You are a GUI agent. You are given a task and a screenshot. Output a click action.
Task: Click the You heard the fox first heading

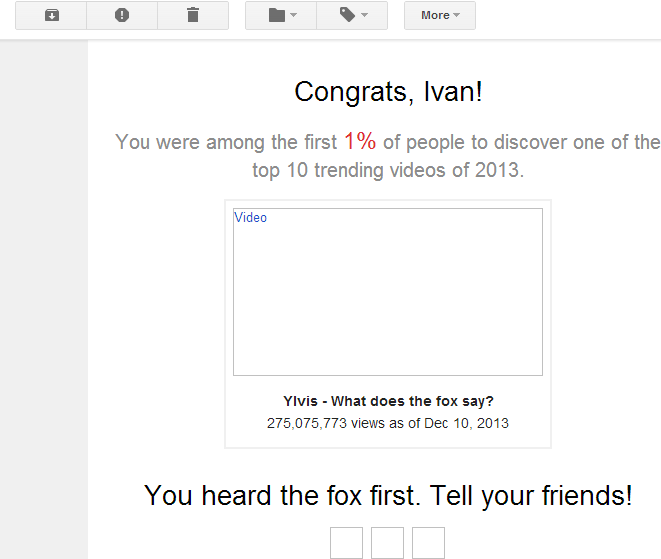(388, 496)
